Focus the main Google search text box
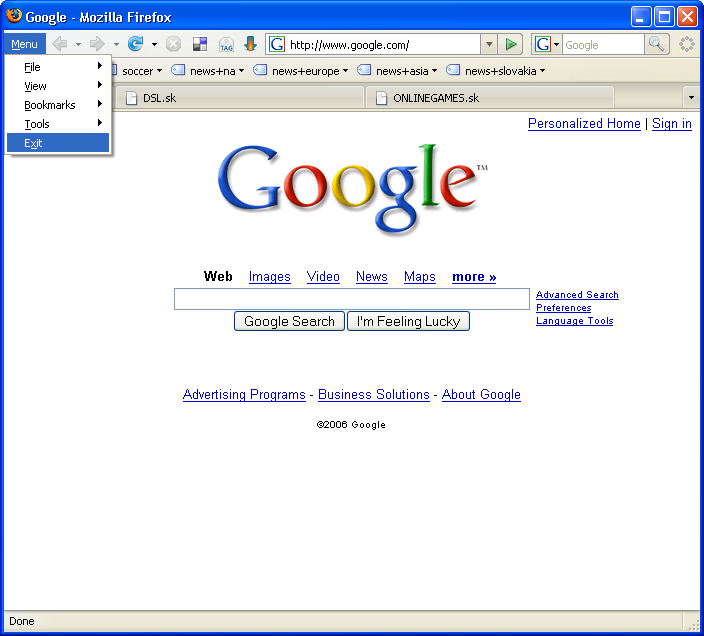This screenshot has width=704, height=636. pyautogui.click(x=352, y=299)
